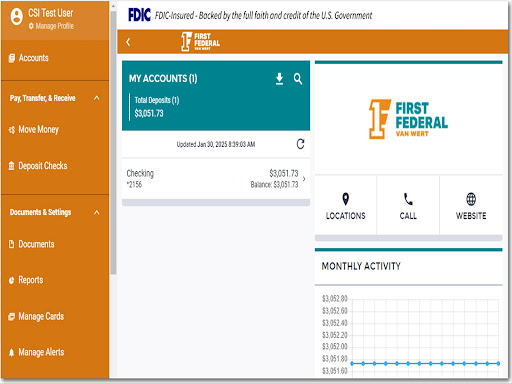Collapse the Pay, Transfer, & Receive section
Viewport: 512px width, 384px height.
click(x=97, y=98)
